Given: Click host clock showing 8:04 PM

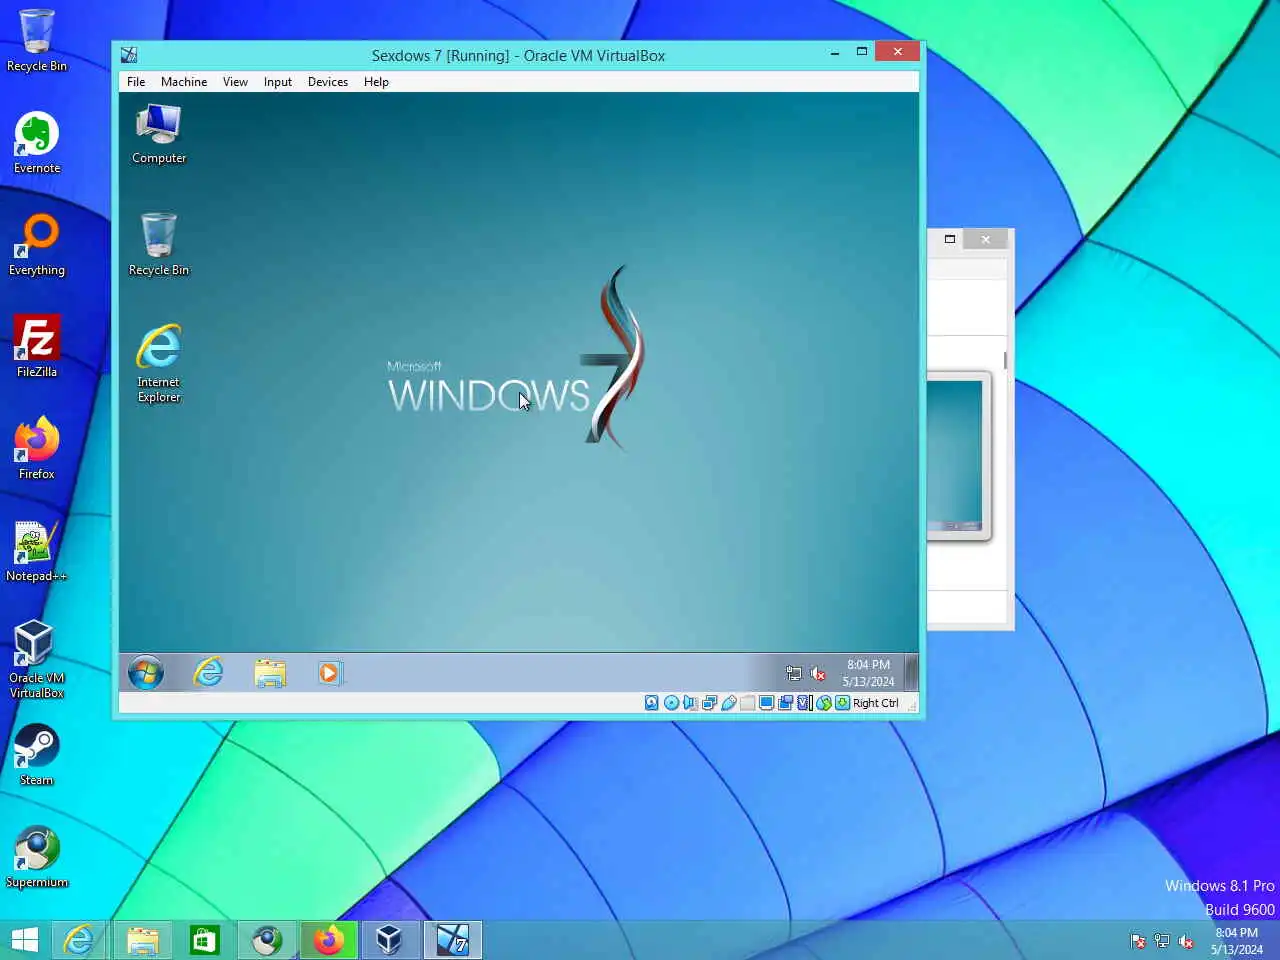Looking at the screenshot, I should coord(1237,941).
